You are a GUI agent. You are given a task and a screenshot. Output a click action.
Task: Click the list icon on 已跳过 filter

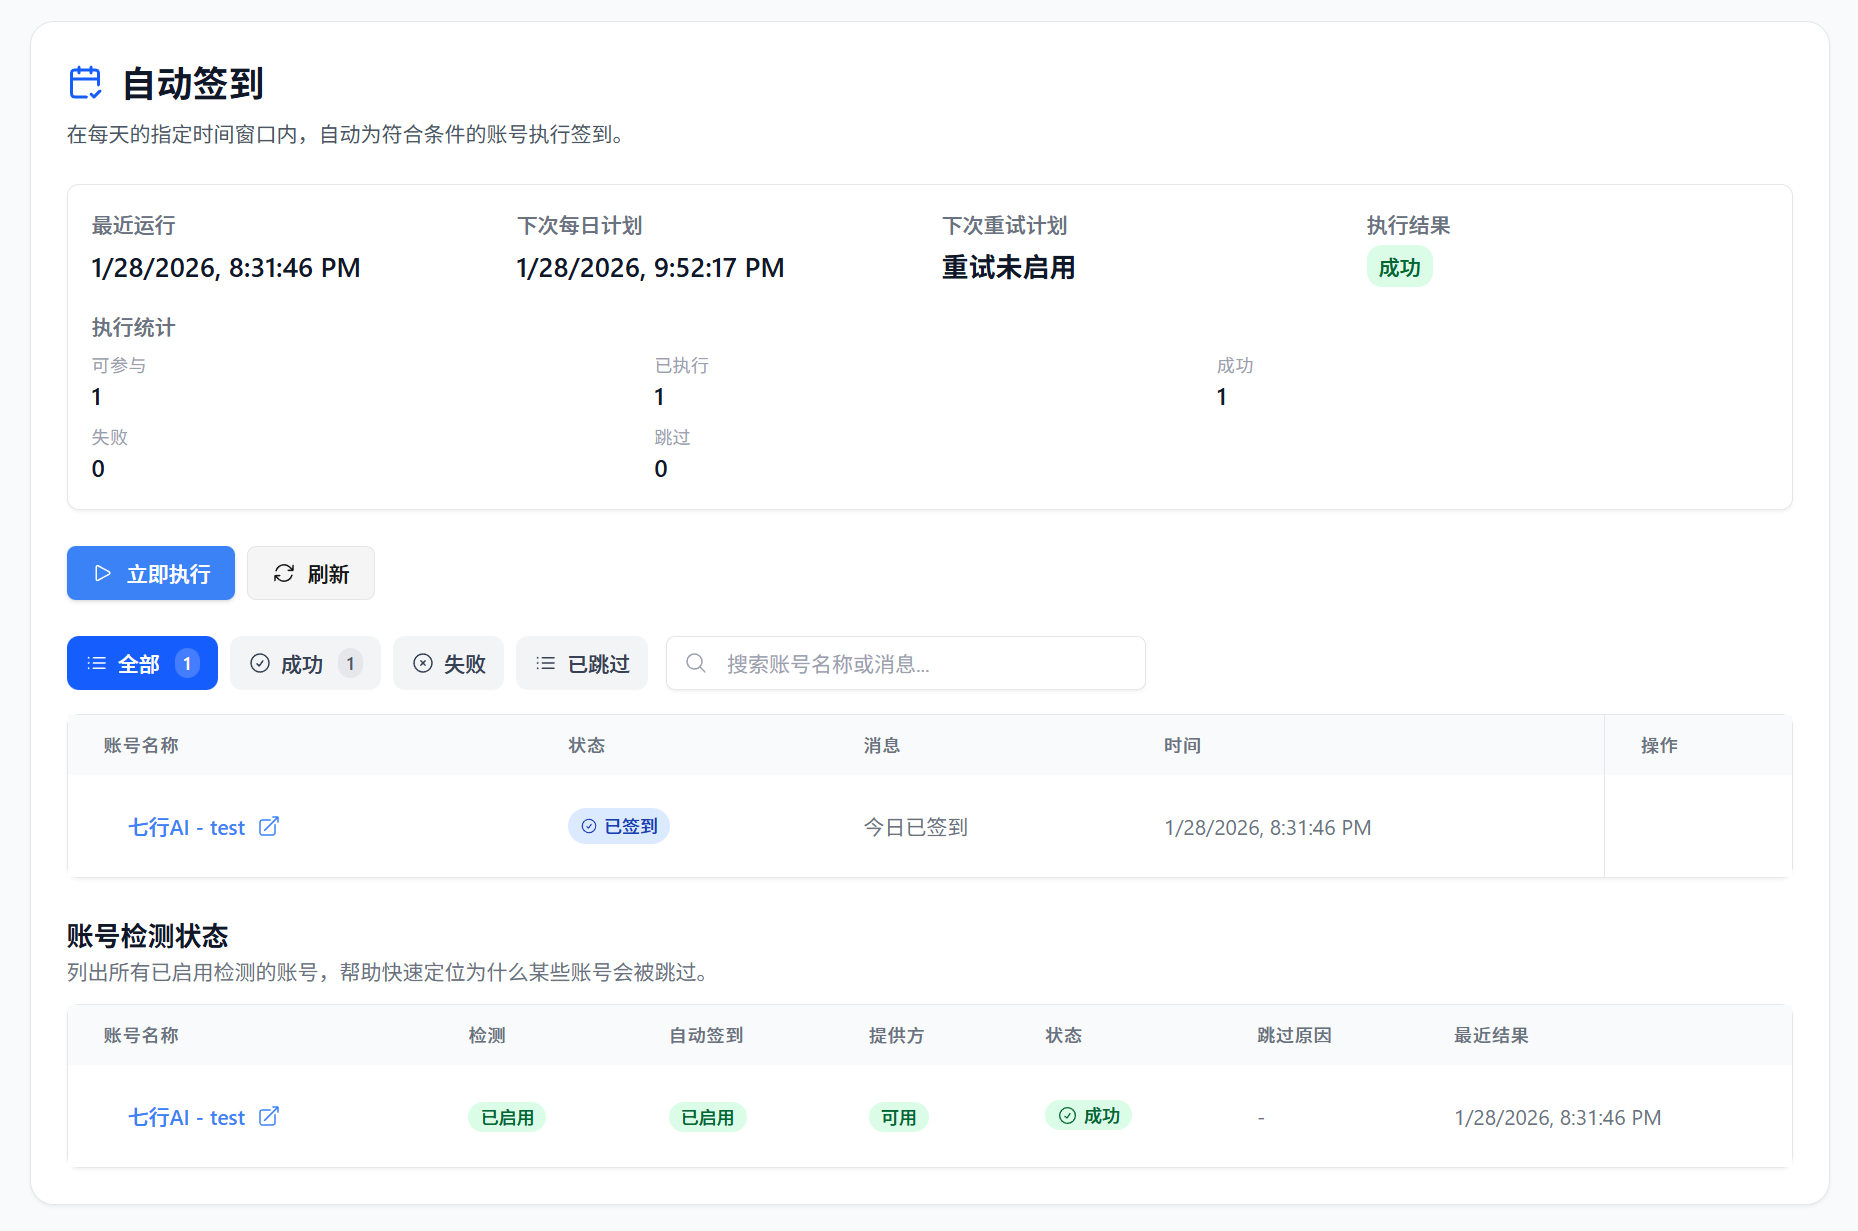tap(546, 663)
